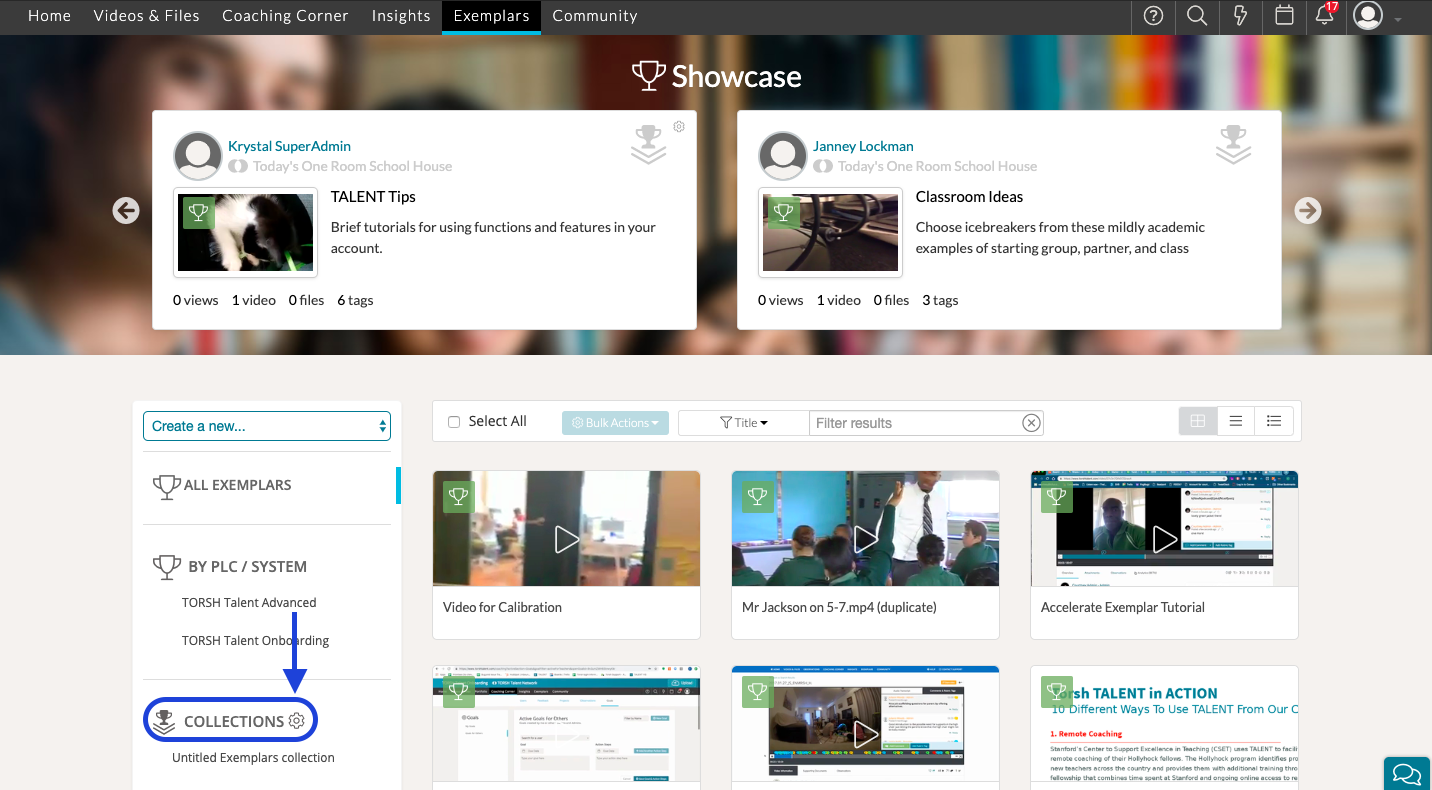The height and width of the screenshot is (790, 1432).
Task: Open notifications bell showing 17 alerts
Action: [1326, 17]
